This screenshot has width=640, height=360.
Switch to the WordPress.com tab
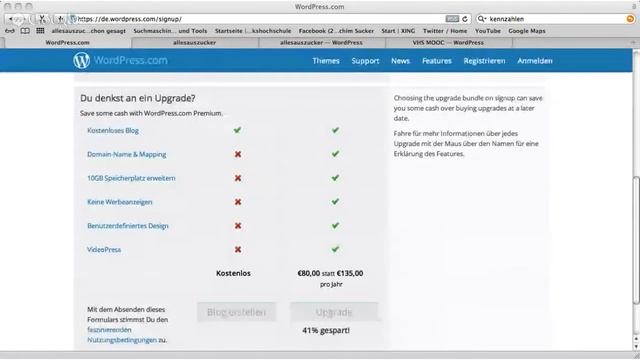(x=67, y=42)
